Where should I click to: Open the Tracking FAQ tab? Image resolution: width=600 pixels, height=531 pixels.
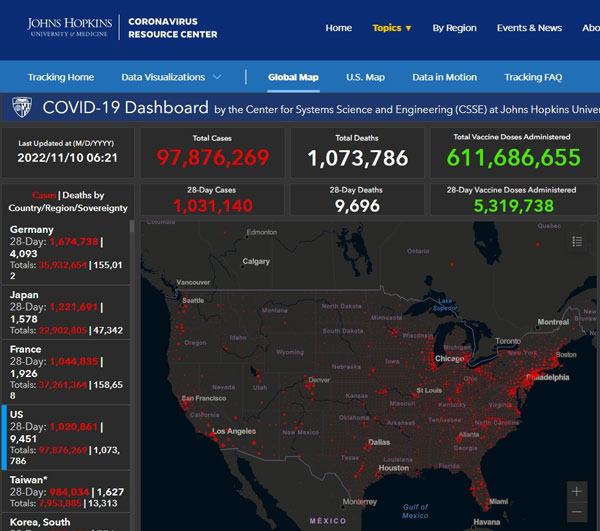coord(533,77)
